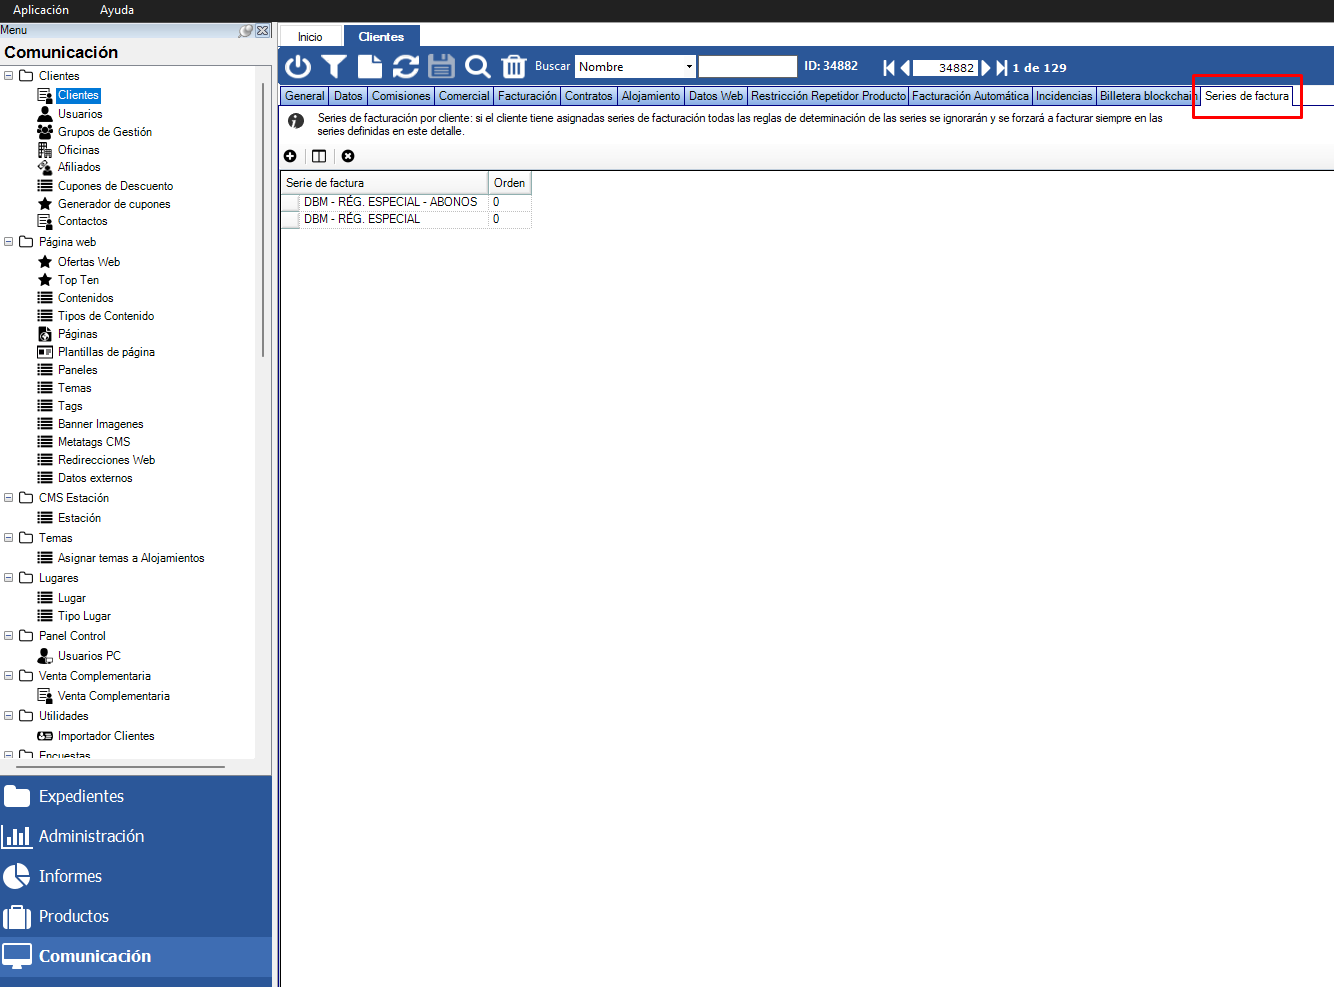Open the Informes module
The image size is (1334, 987).
(136, 877)
